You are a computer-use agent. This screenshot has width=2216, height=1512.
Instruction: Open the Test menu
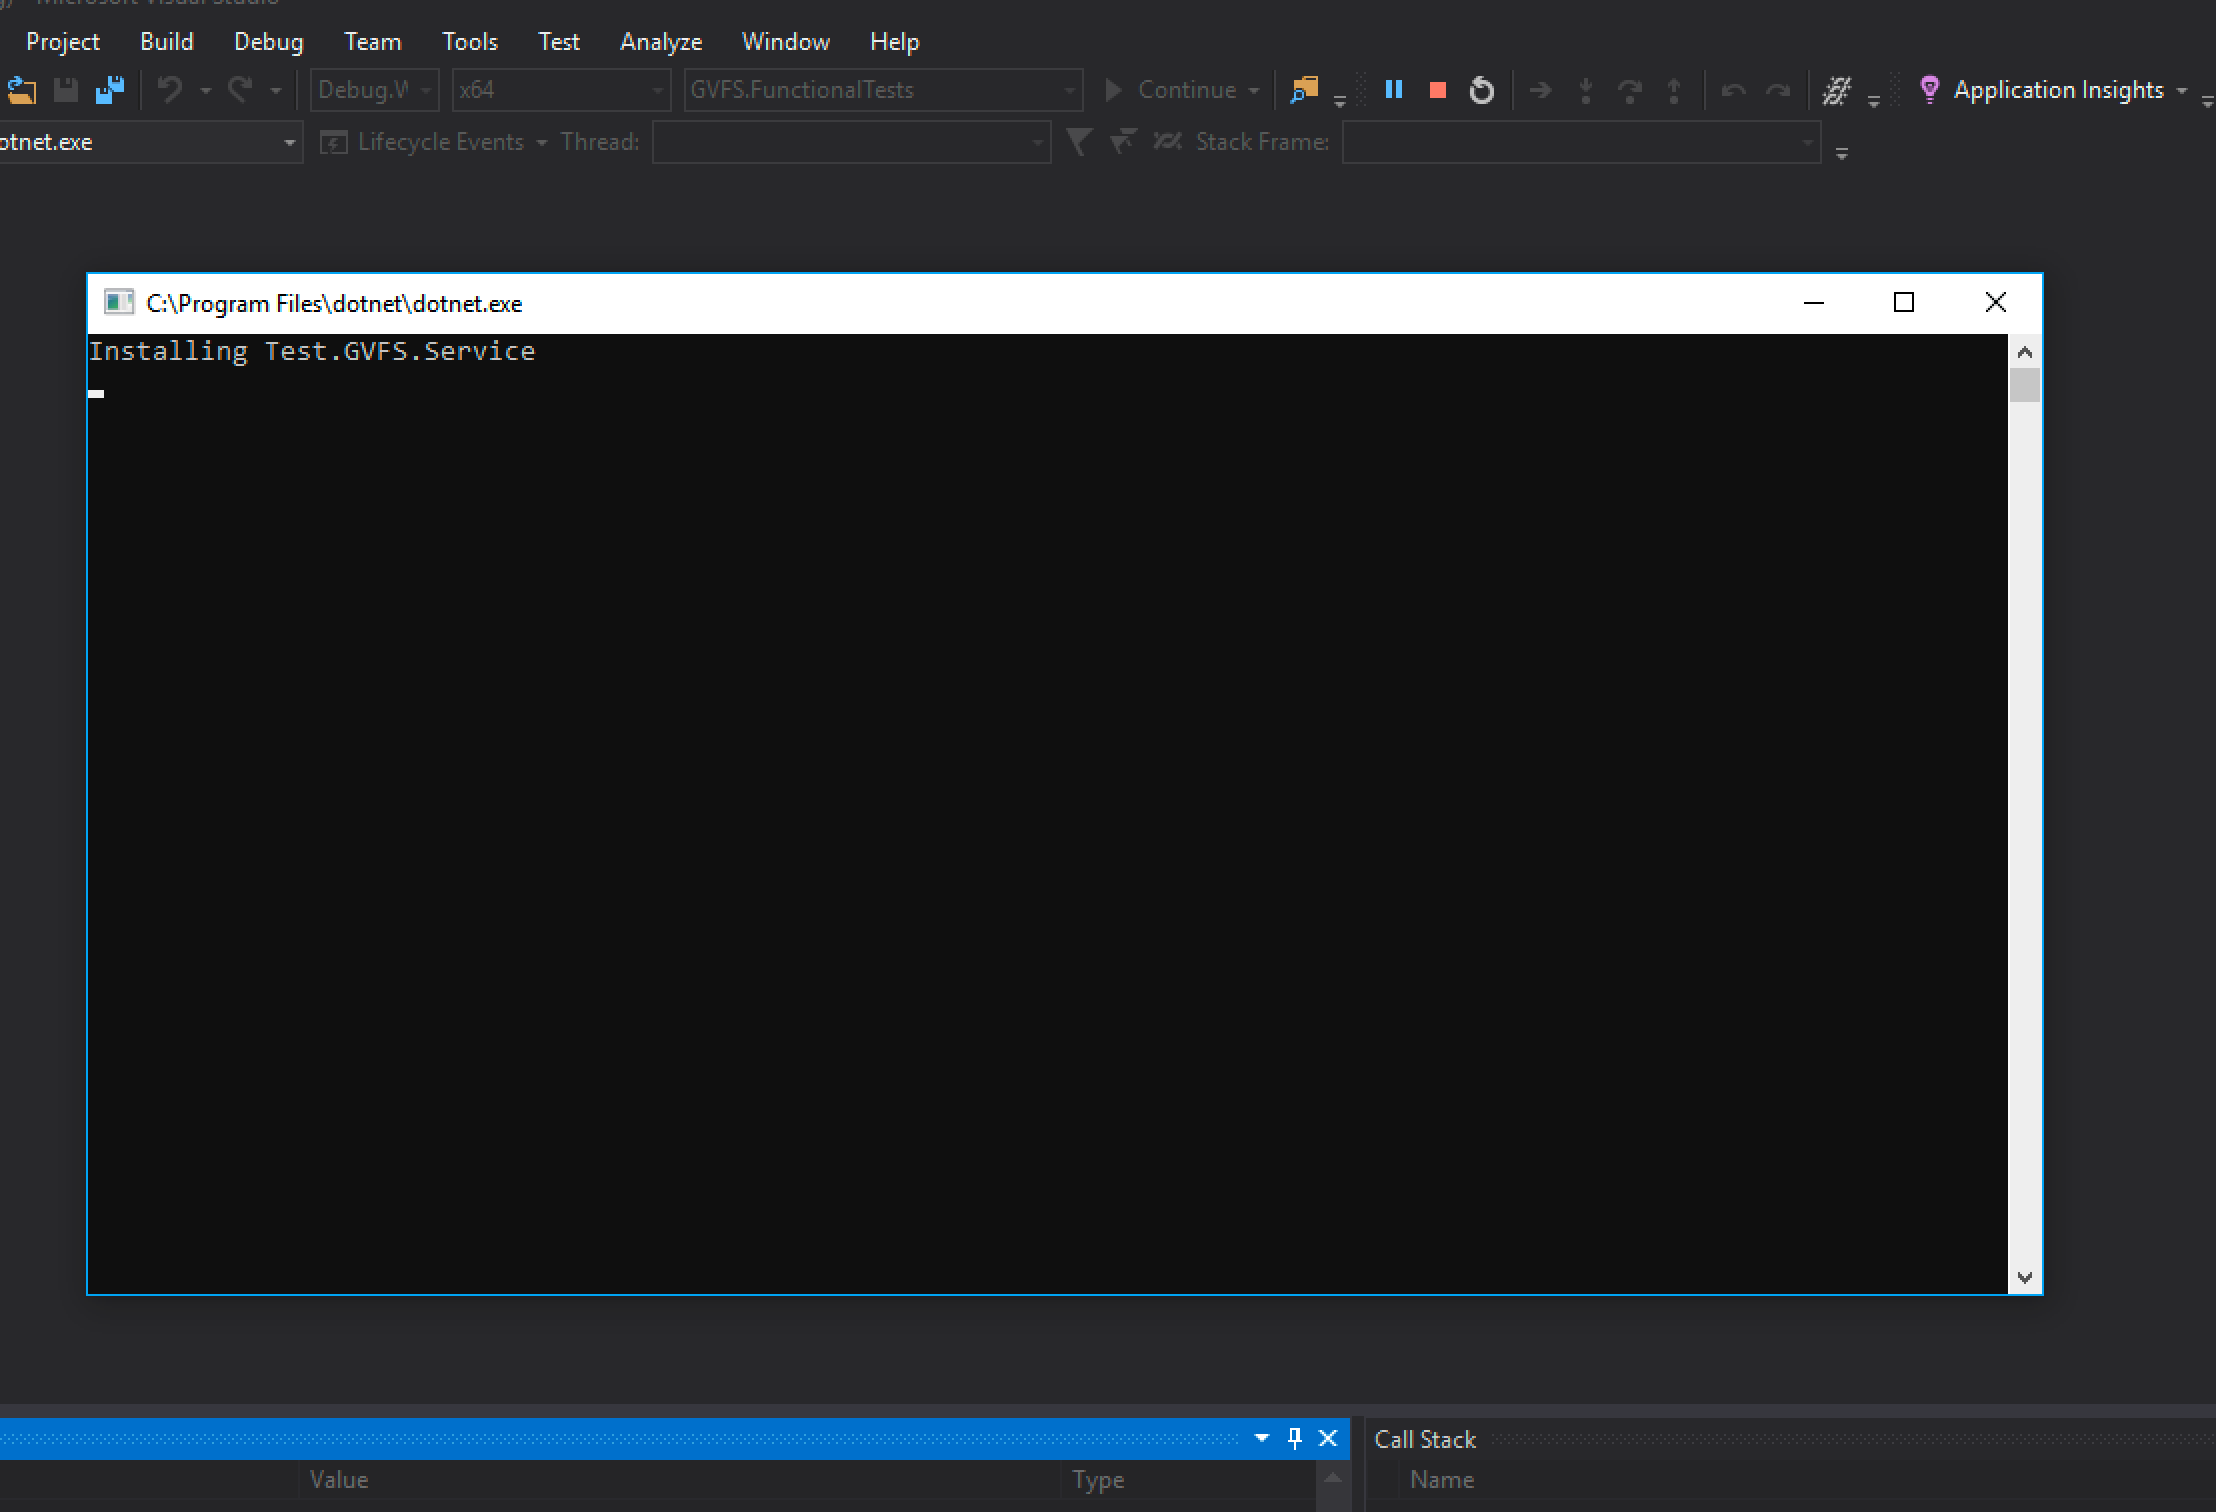tap(558, 42)
